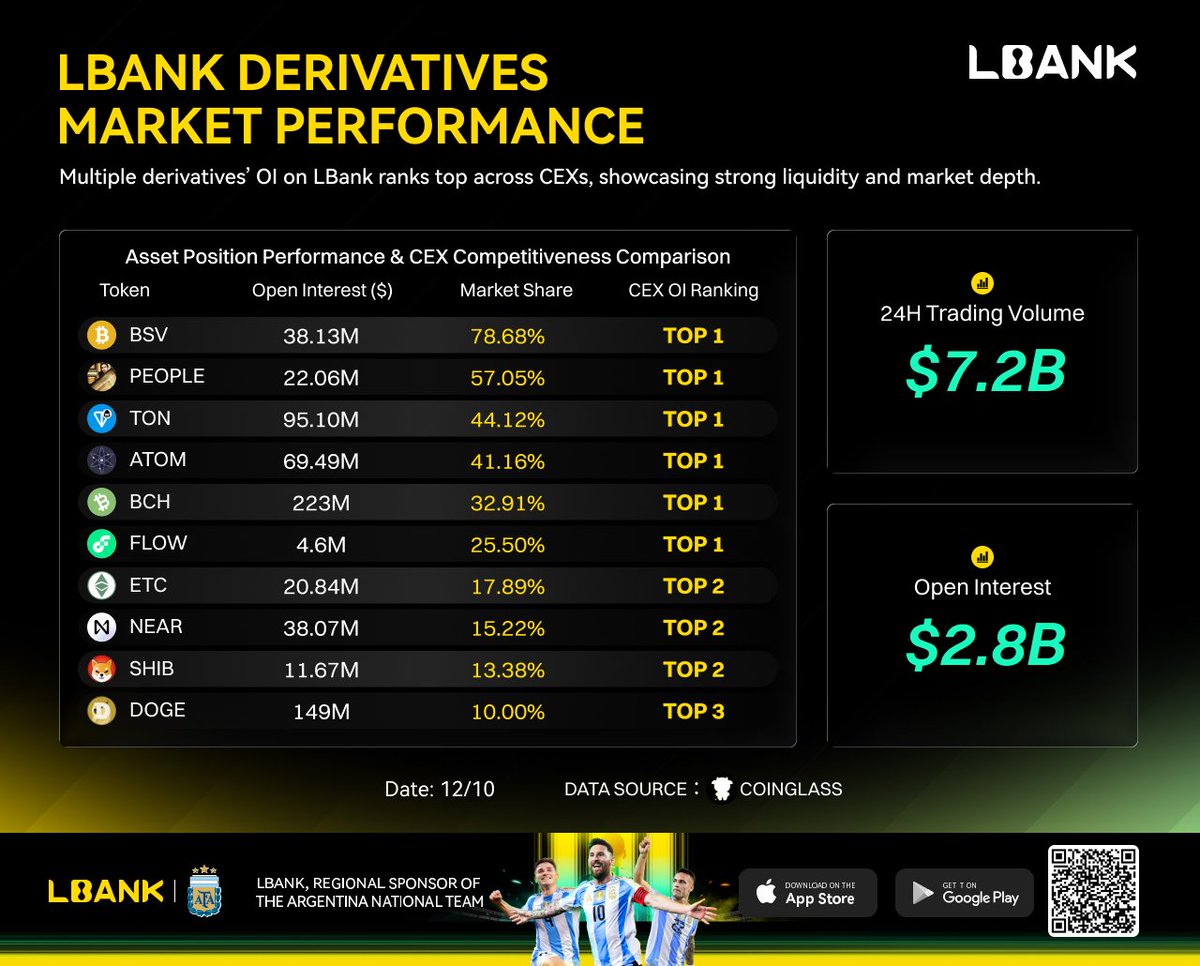1200x966 pixels.
Task: Click the 44.12% market share value
Action: point(508,420)
